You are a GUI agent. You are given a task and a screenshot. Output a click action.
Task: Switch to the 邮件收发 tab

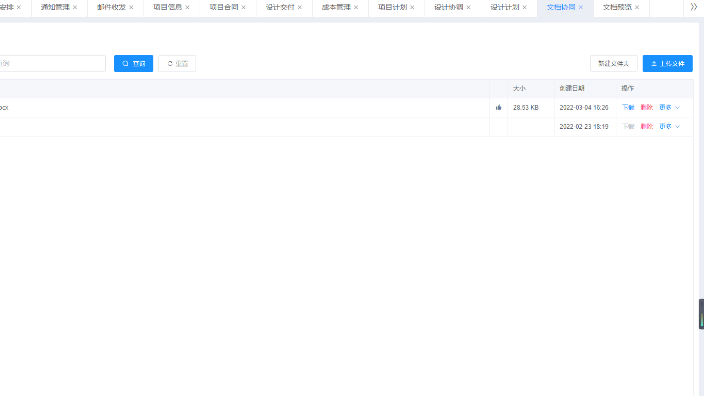click(x=111, y=7)
